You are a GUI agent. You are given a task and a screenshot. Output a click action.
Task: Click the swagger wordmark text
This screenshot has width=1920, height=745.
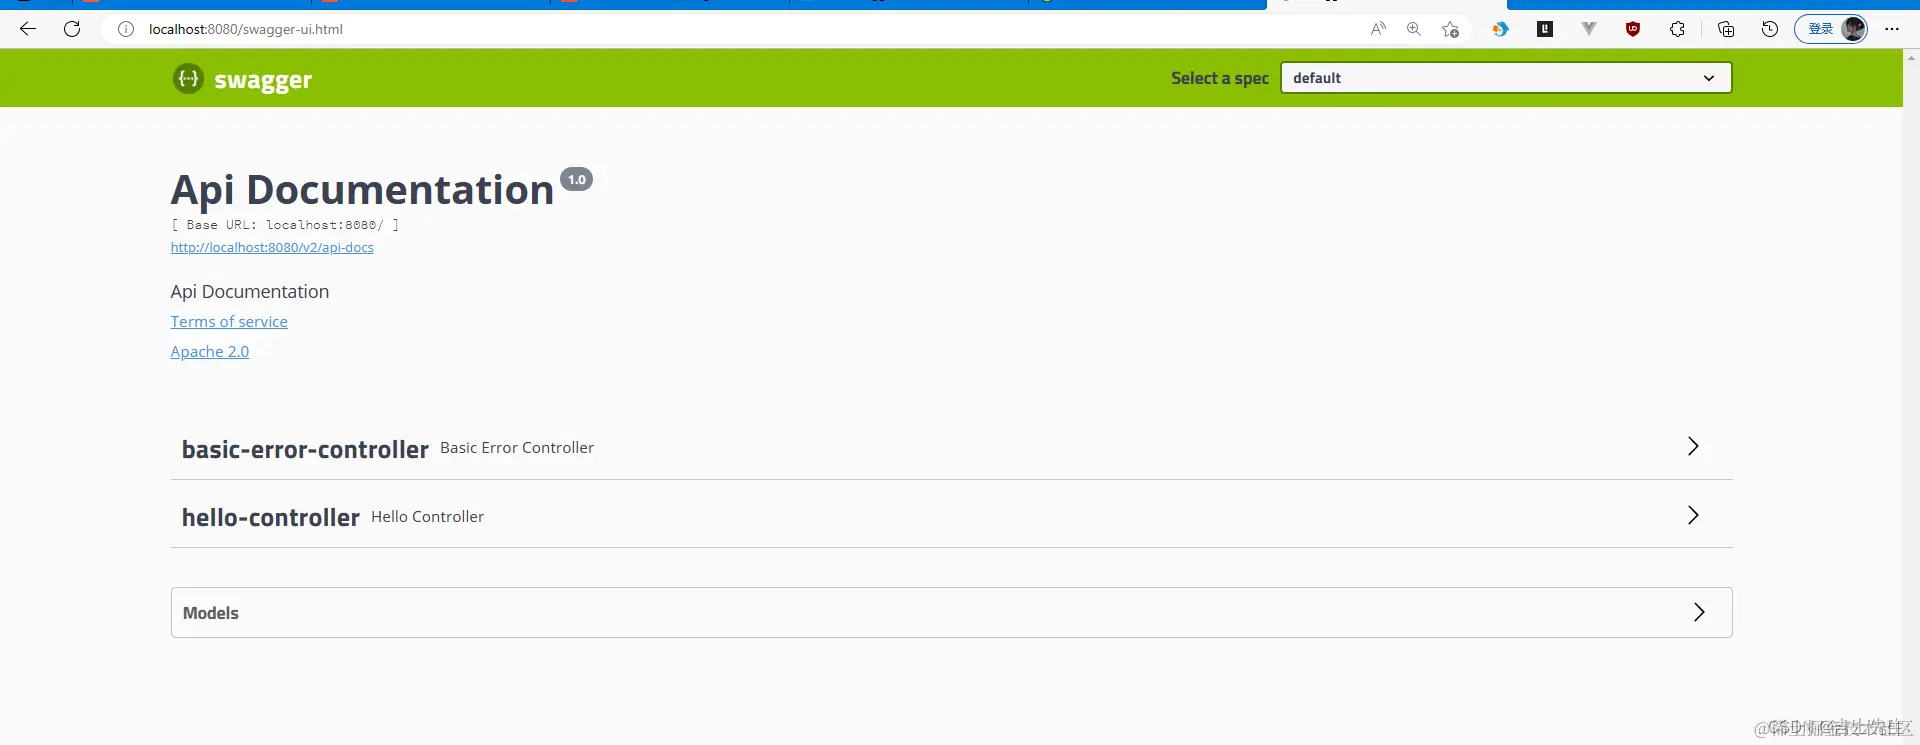tap(263, 80)
